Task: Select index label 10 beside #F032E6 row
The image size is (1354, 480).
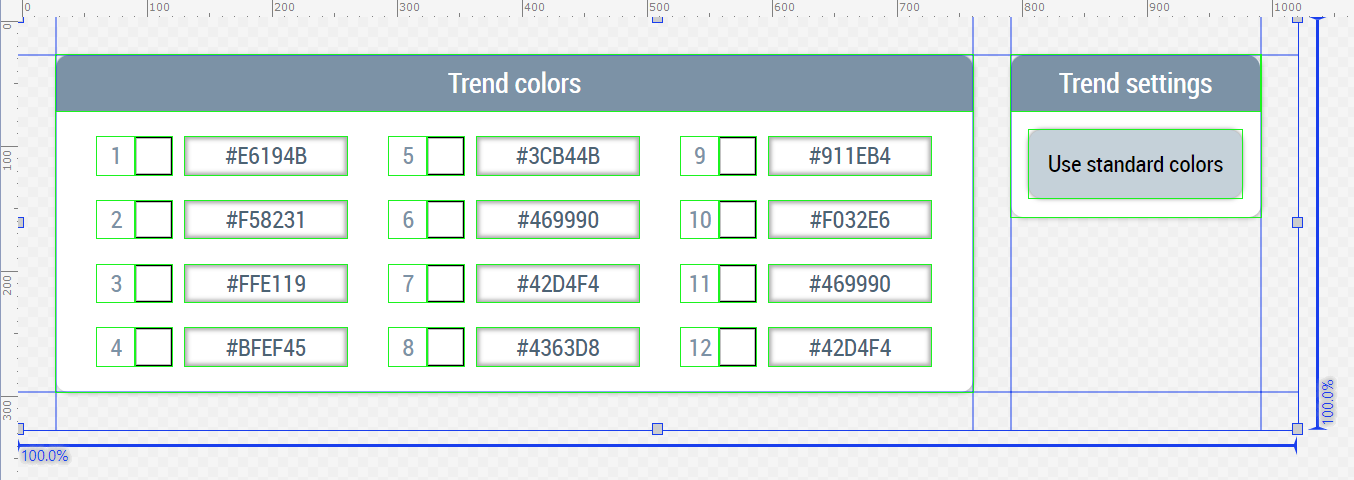Action: [700, 220]
